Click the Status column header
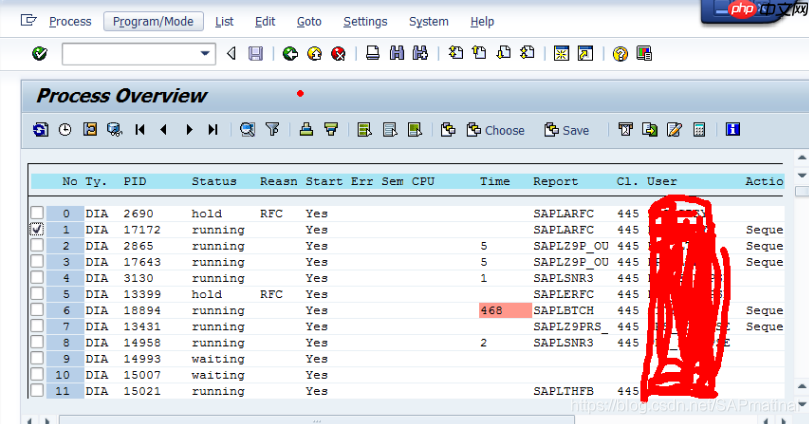Image resolution: width=809 pixels, height=424 pixels. [214, 182]
